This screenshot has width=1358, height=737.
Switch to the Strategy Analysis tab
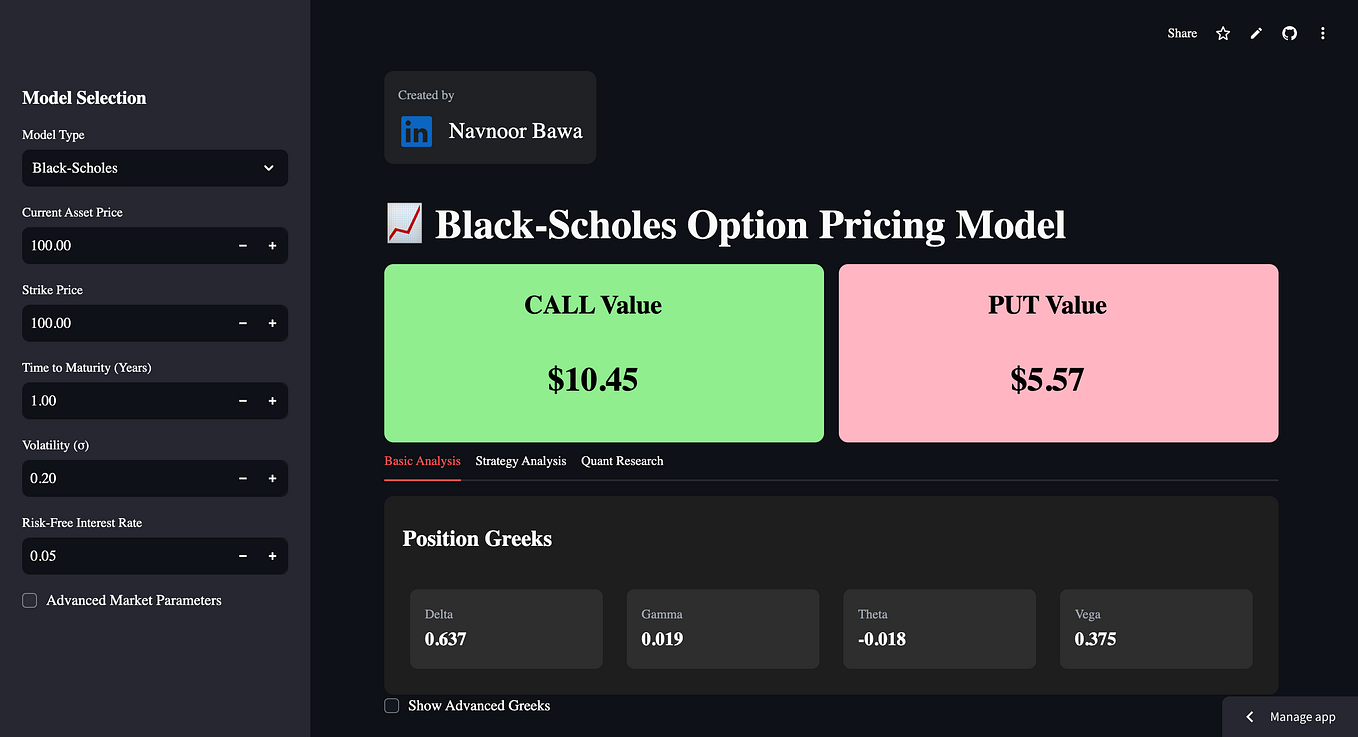click(x=521, y=461)
